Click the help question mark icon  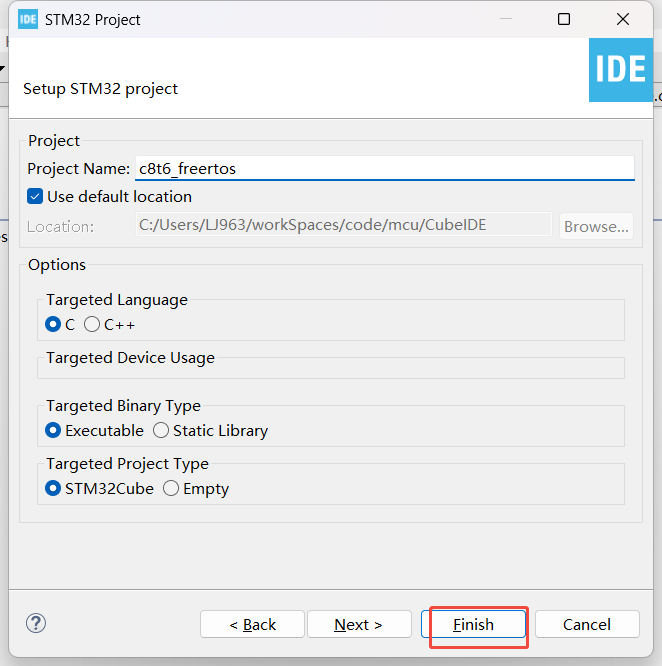[x=36, y=623]
